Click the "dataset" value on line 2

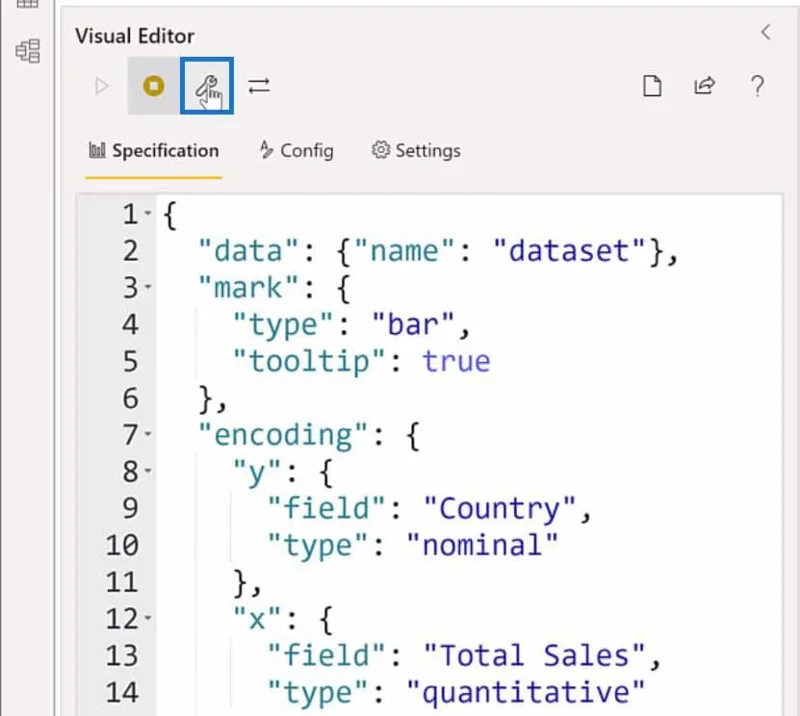tap(569, 251)
